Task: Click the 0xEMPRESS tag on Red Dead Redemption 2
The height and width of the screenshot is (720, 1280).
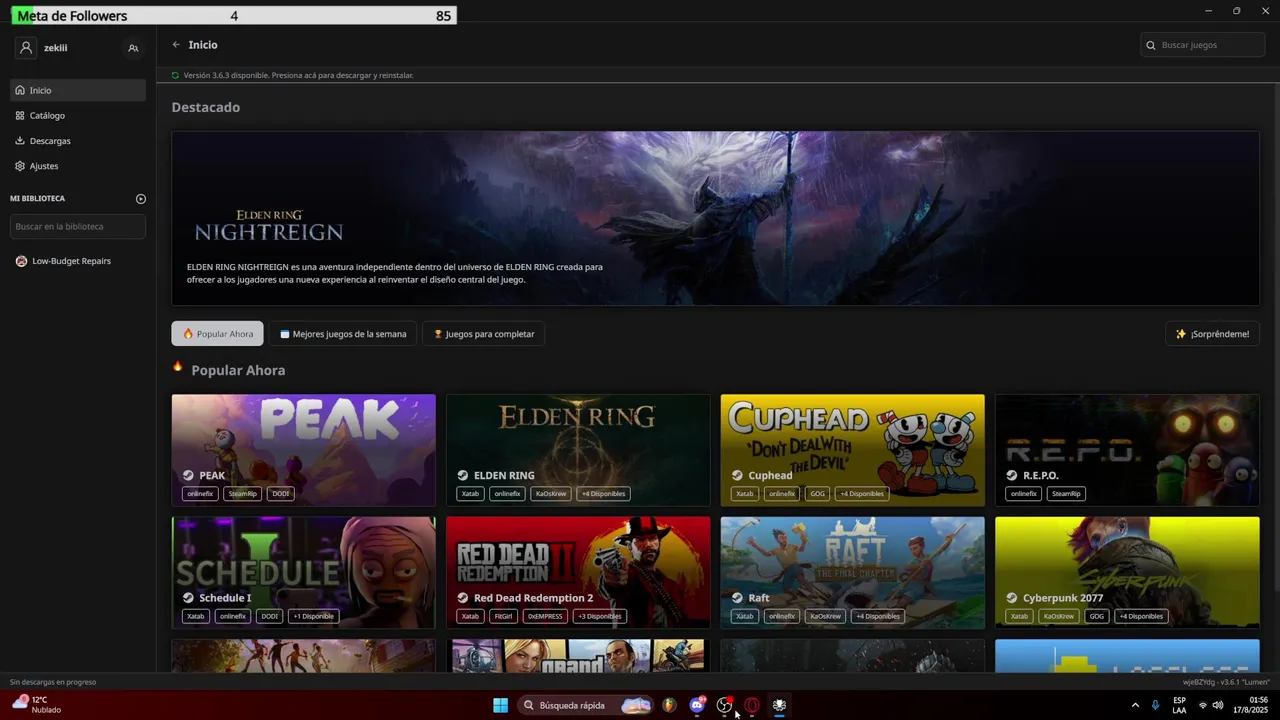Action: tap(545, 616)
